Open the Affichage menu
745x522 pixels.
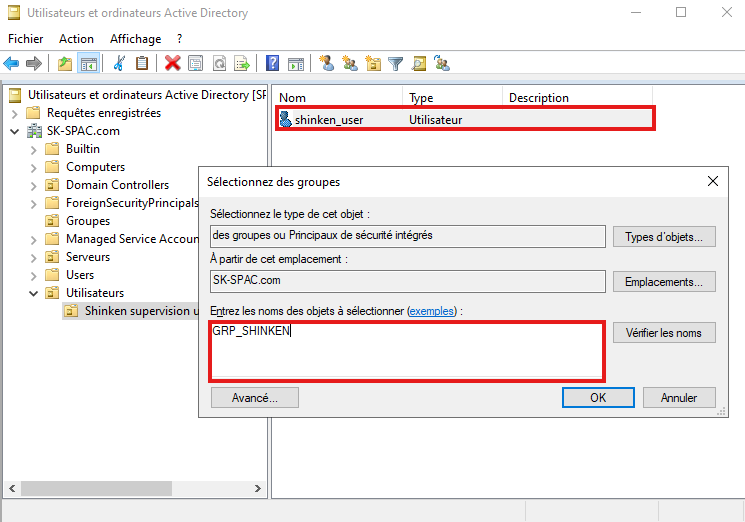tap(135, 39)
